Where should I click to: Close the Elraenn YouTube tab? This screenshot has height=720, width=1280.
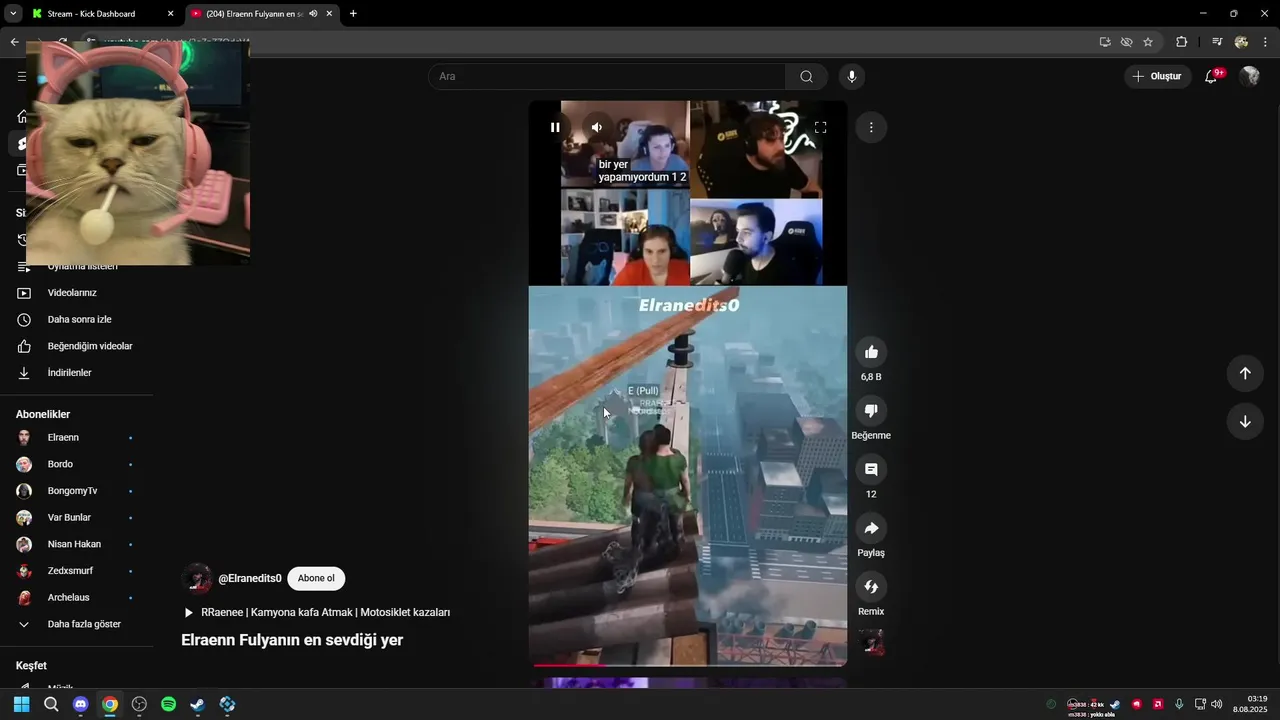point(329,14)
